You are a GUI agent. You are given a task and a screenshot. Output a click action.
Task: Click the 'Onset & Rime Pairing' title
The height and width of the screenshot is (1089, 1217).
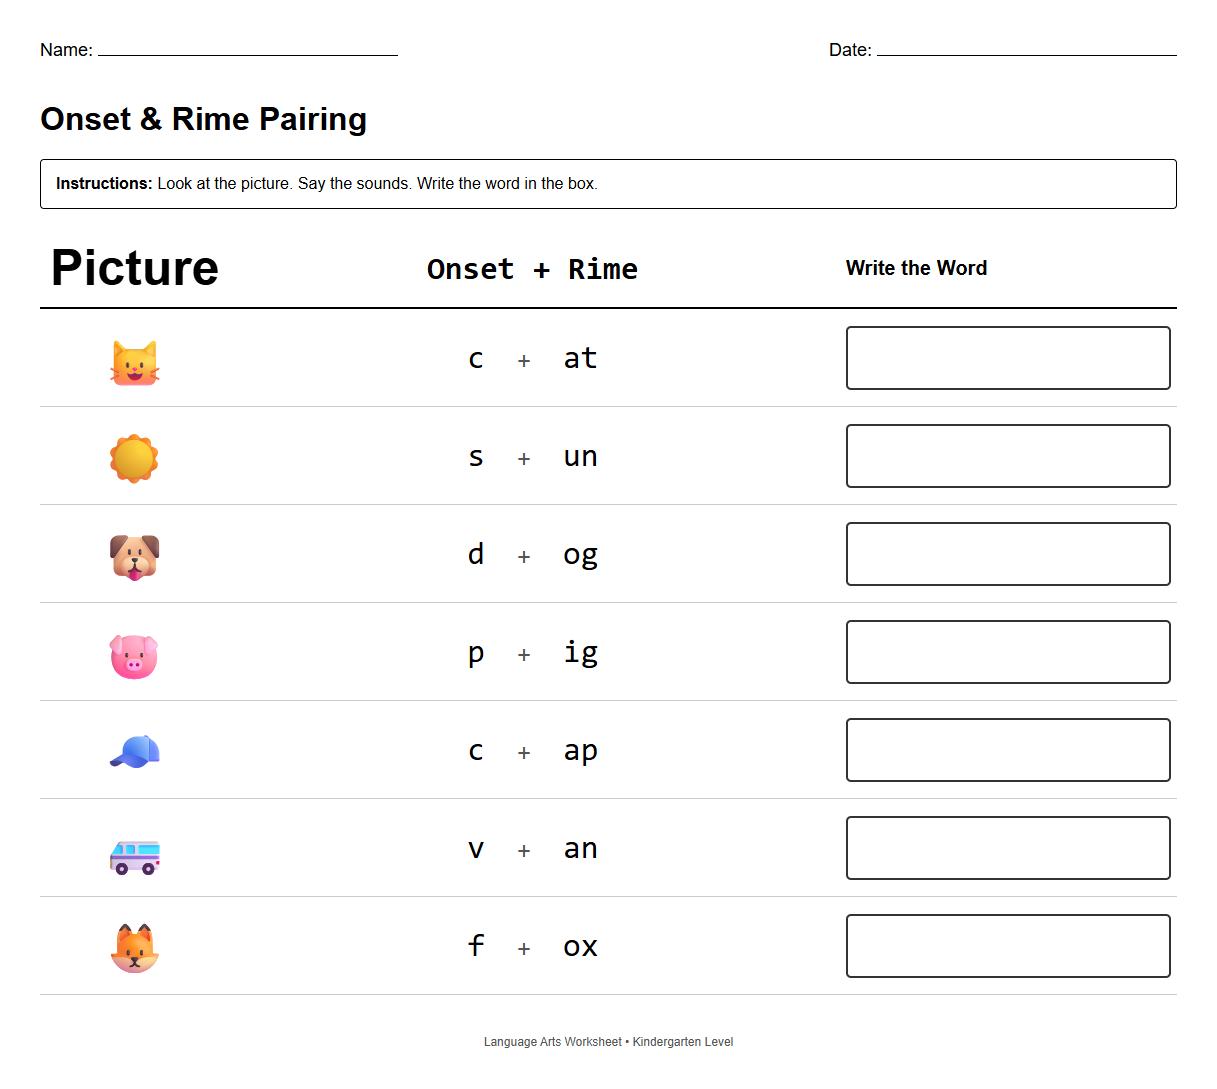pos(203,119)
